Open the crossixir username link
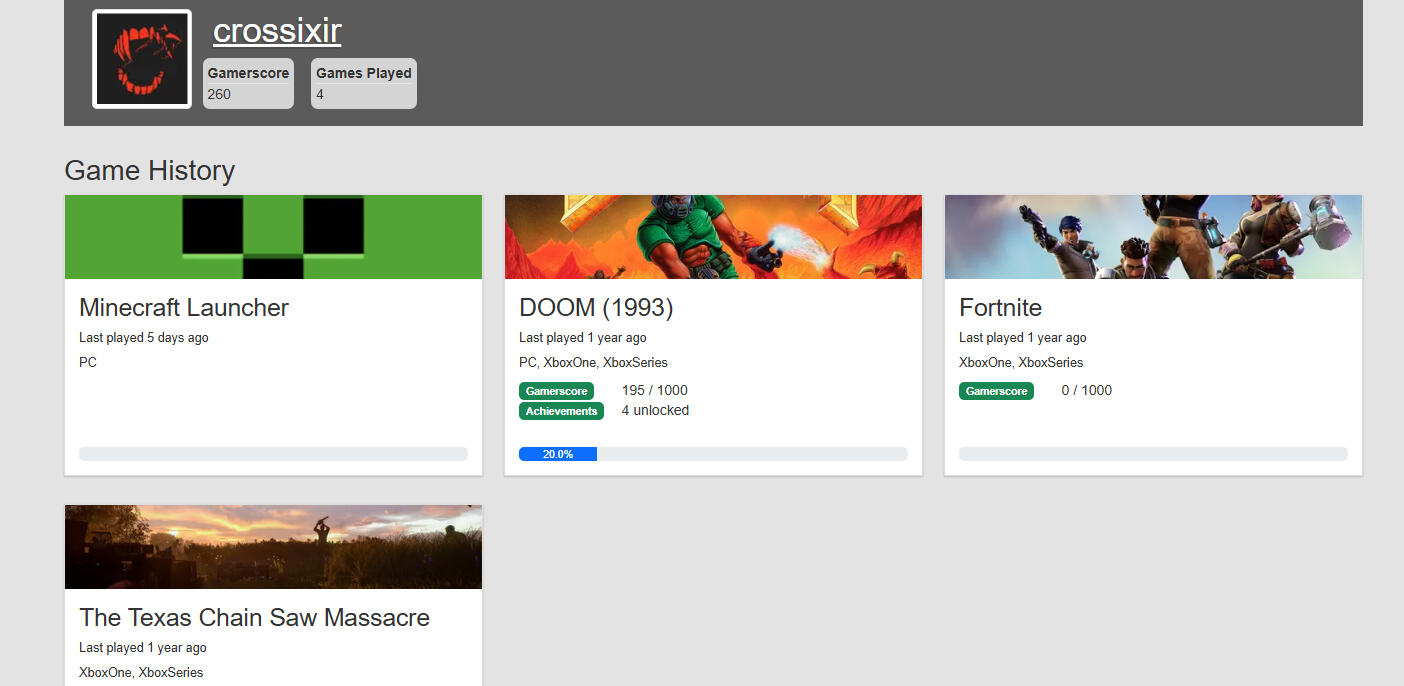Screen dimensions: 1404x686 [277, 31]
